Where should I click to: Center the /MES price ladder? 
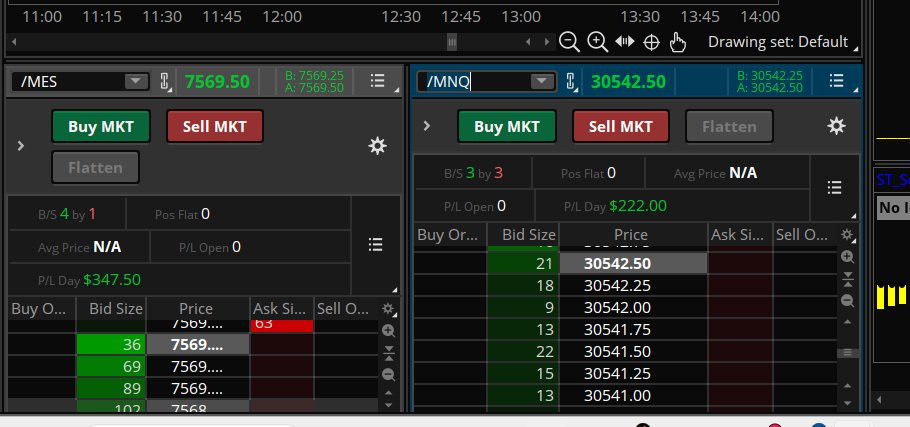pos(389,353)
